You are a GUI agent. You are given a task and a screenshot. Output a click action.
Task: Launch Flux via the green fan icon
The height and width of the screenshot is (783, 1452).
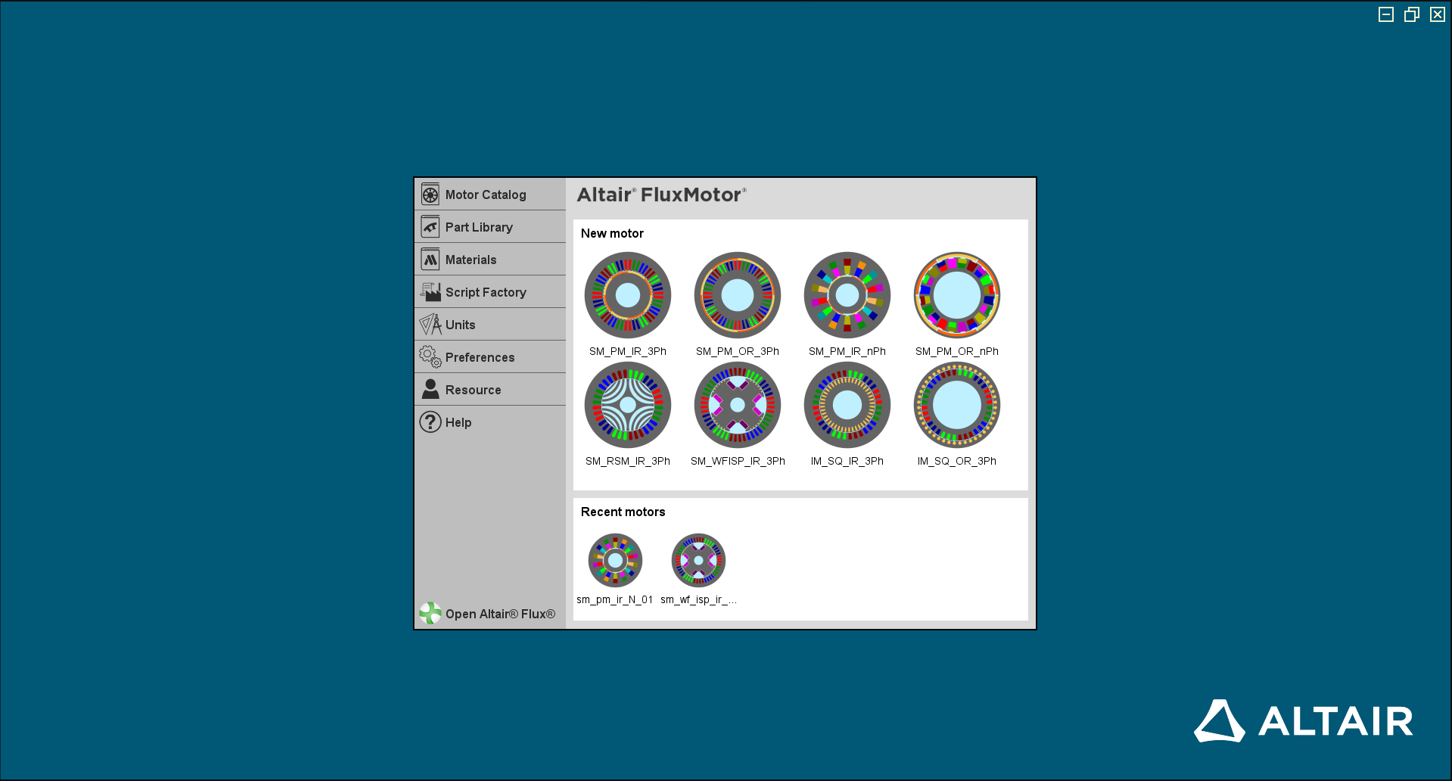point(430,613)
